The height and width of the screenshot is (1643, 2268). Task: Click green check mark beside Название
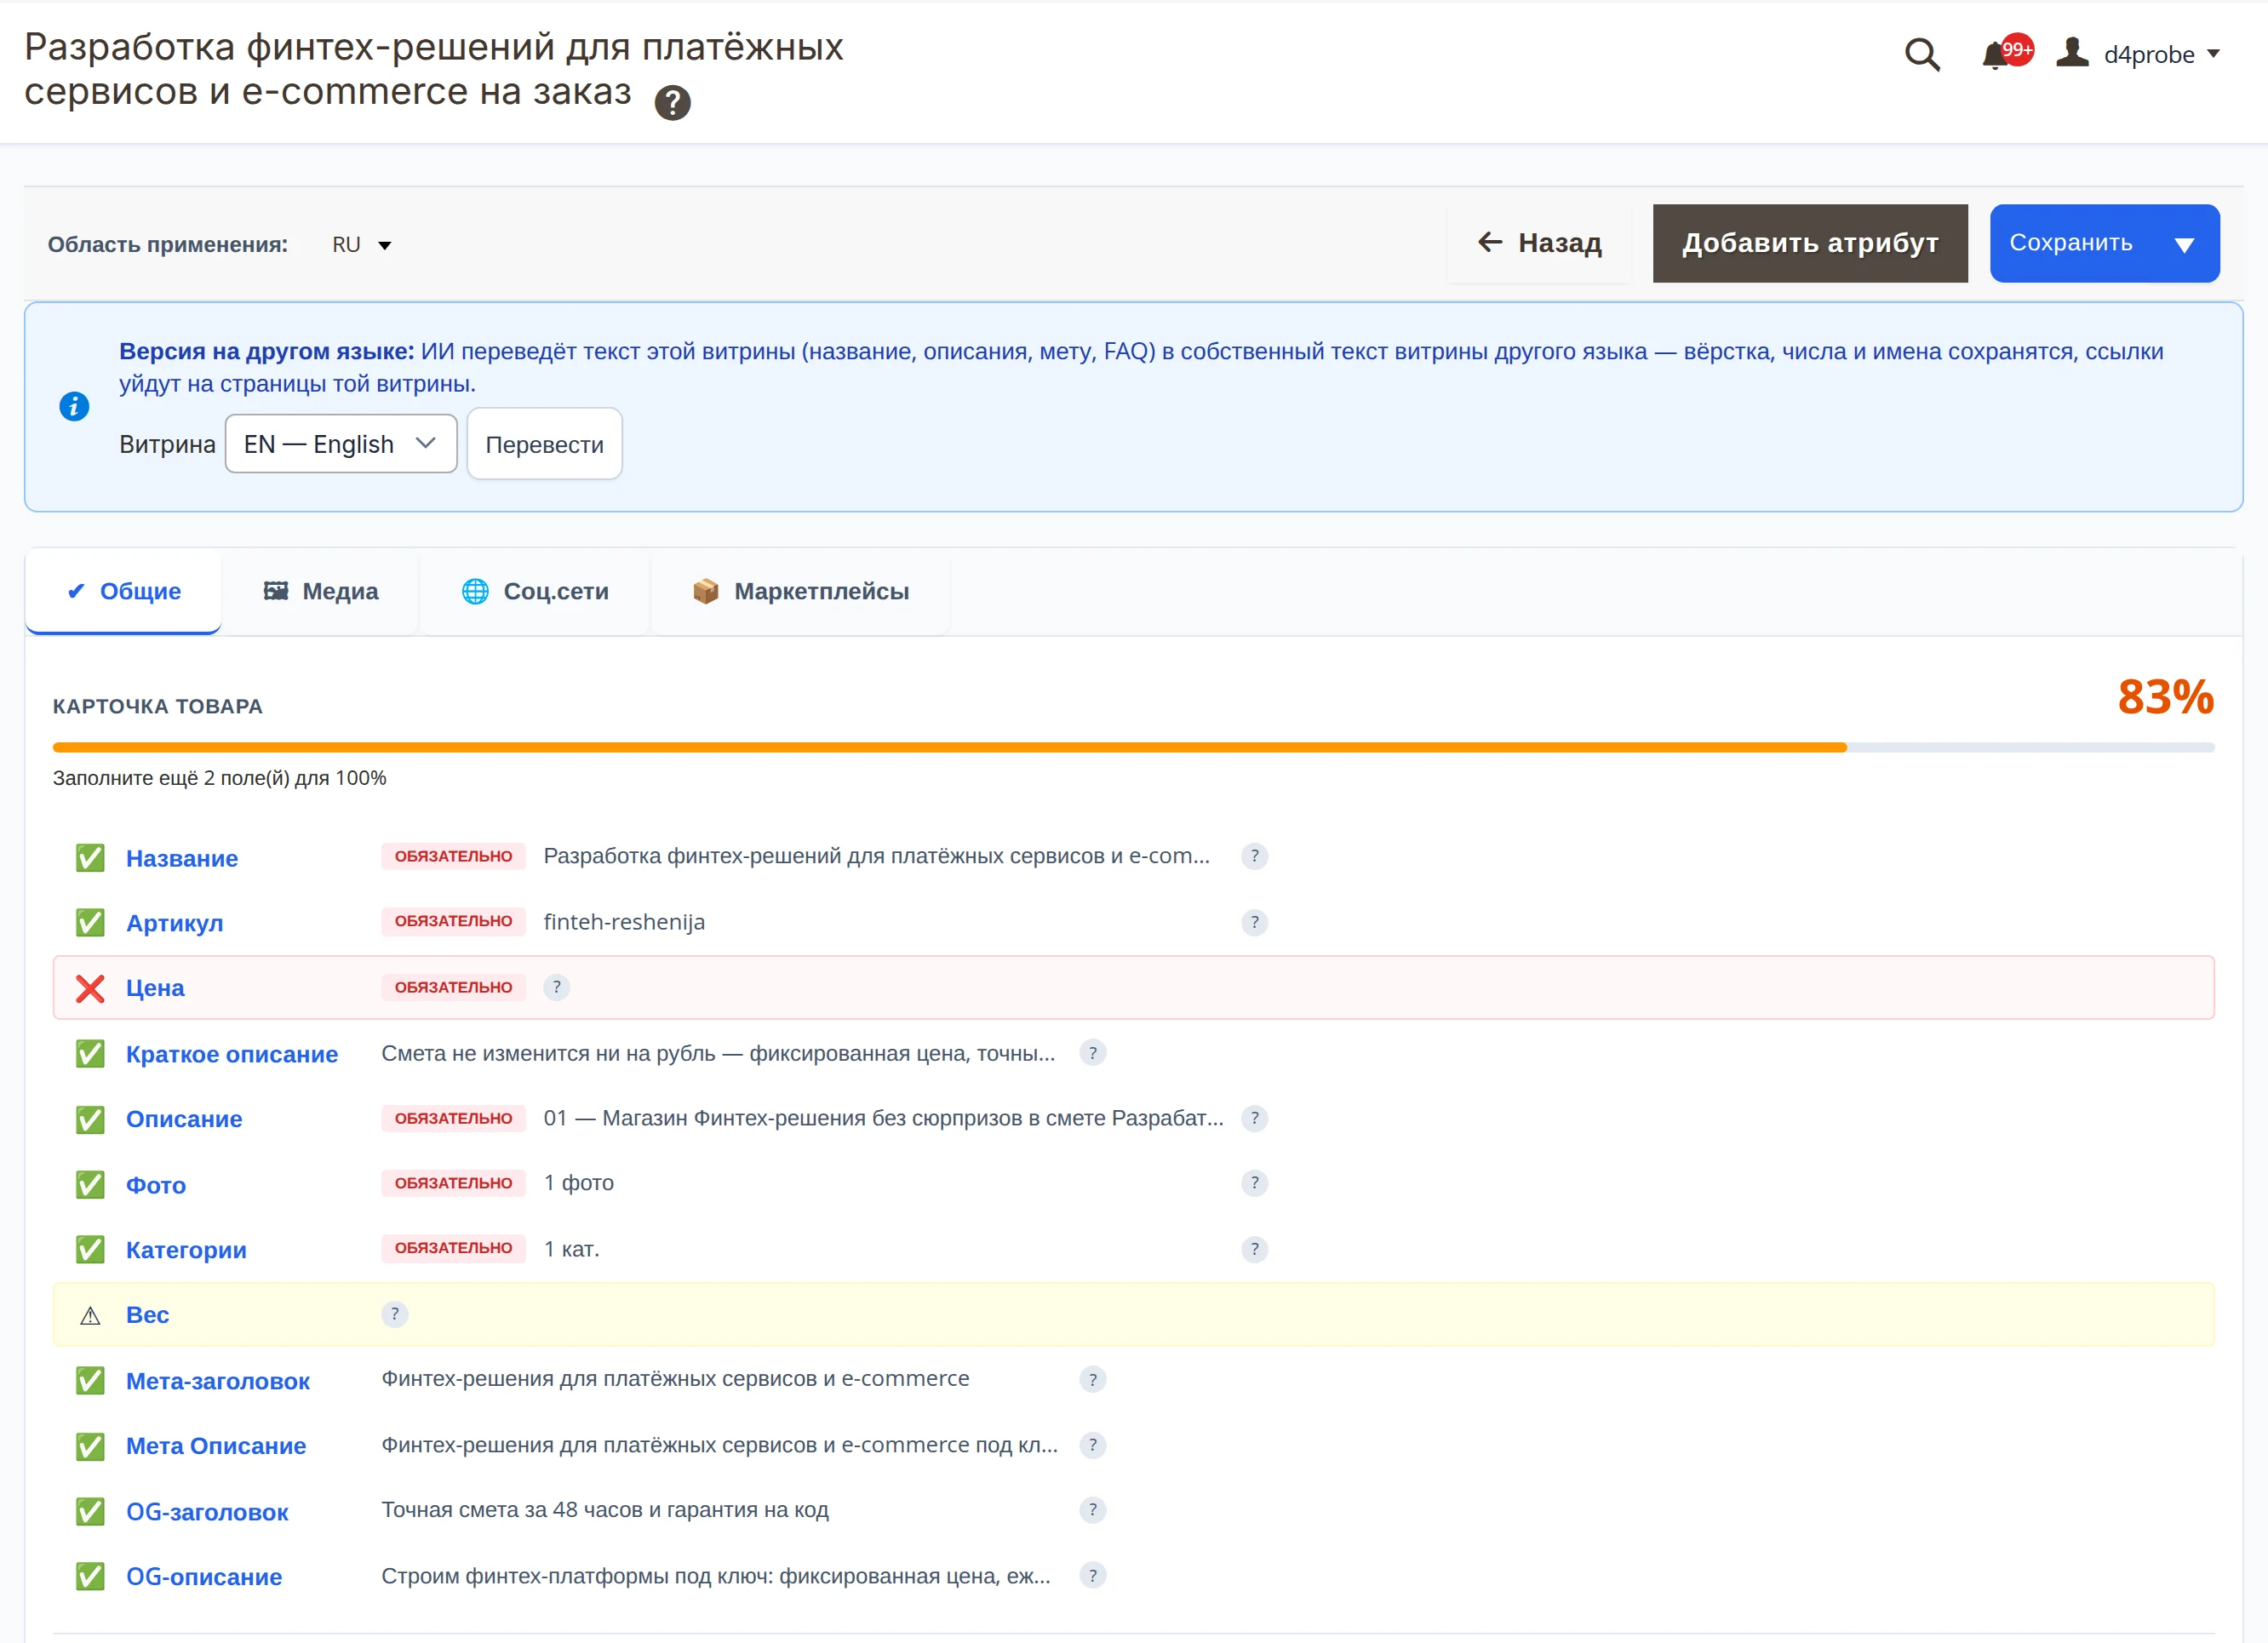pyautogui.click(x=90, y=858)
